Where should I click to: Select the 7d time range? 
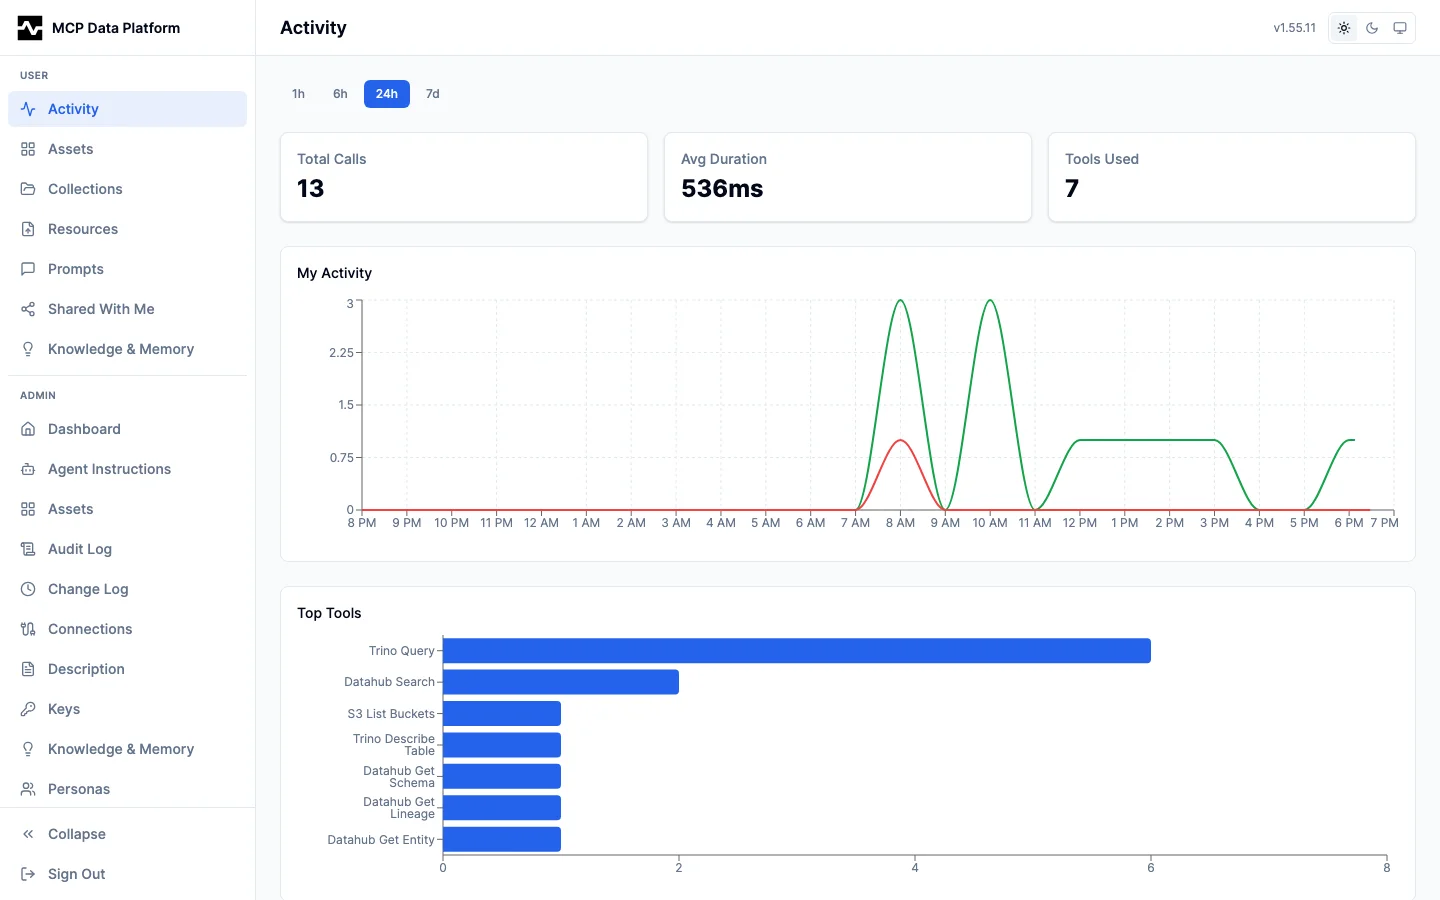tap(432, 94)
